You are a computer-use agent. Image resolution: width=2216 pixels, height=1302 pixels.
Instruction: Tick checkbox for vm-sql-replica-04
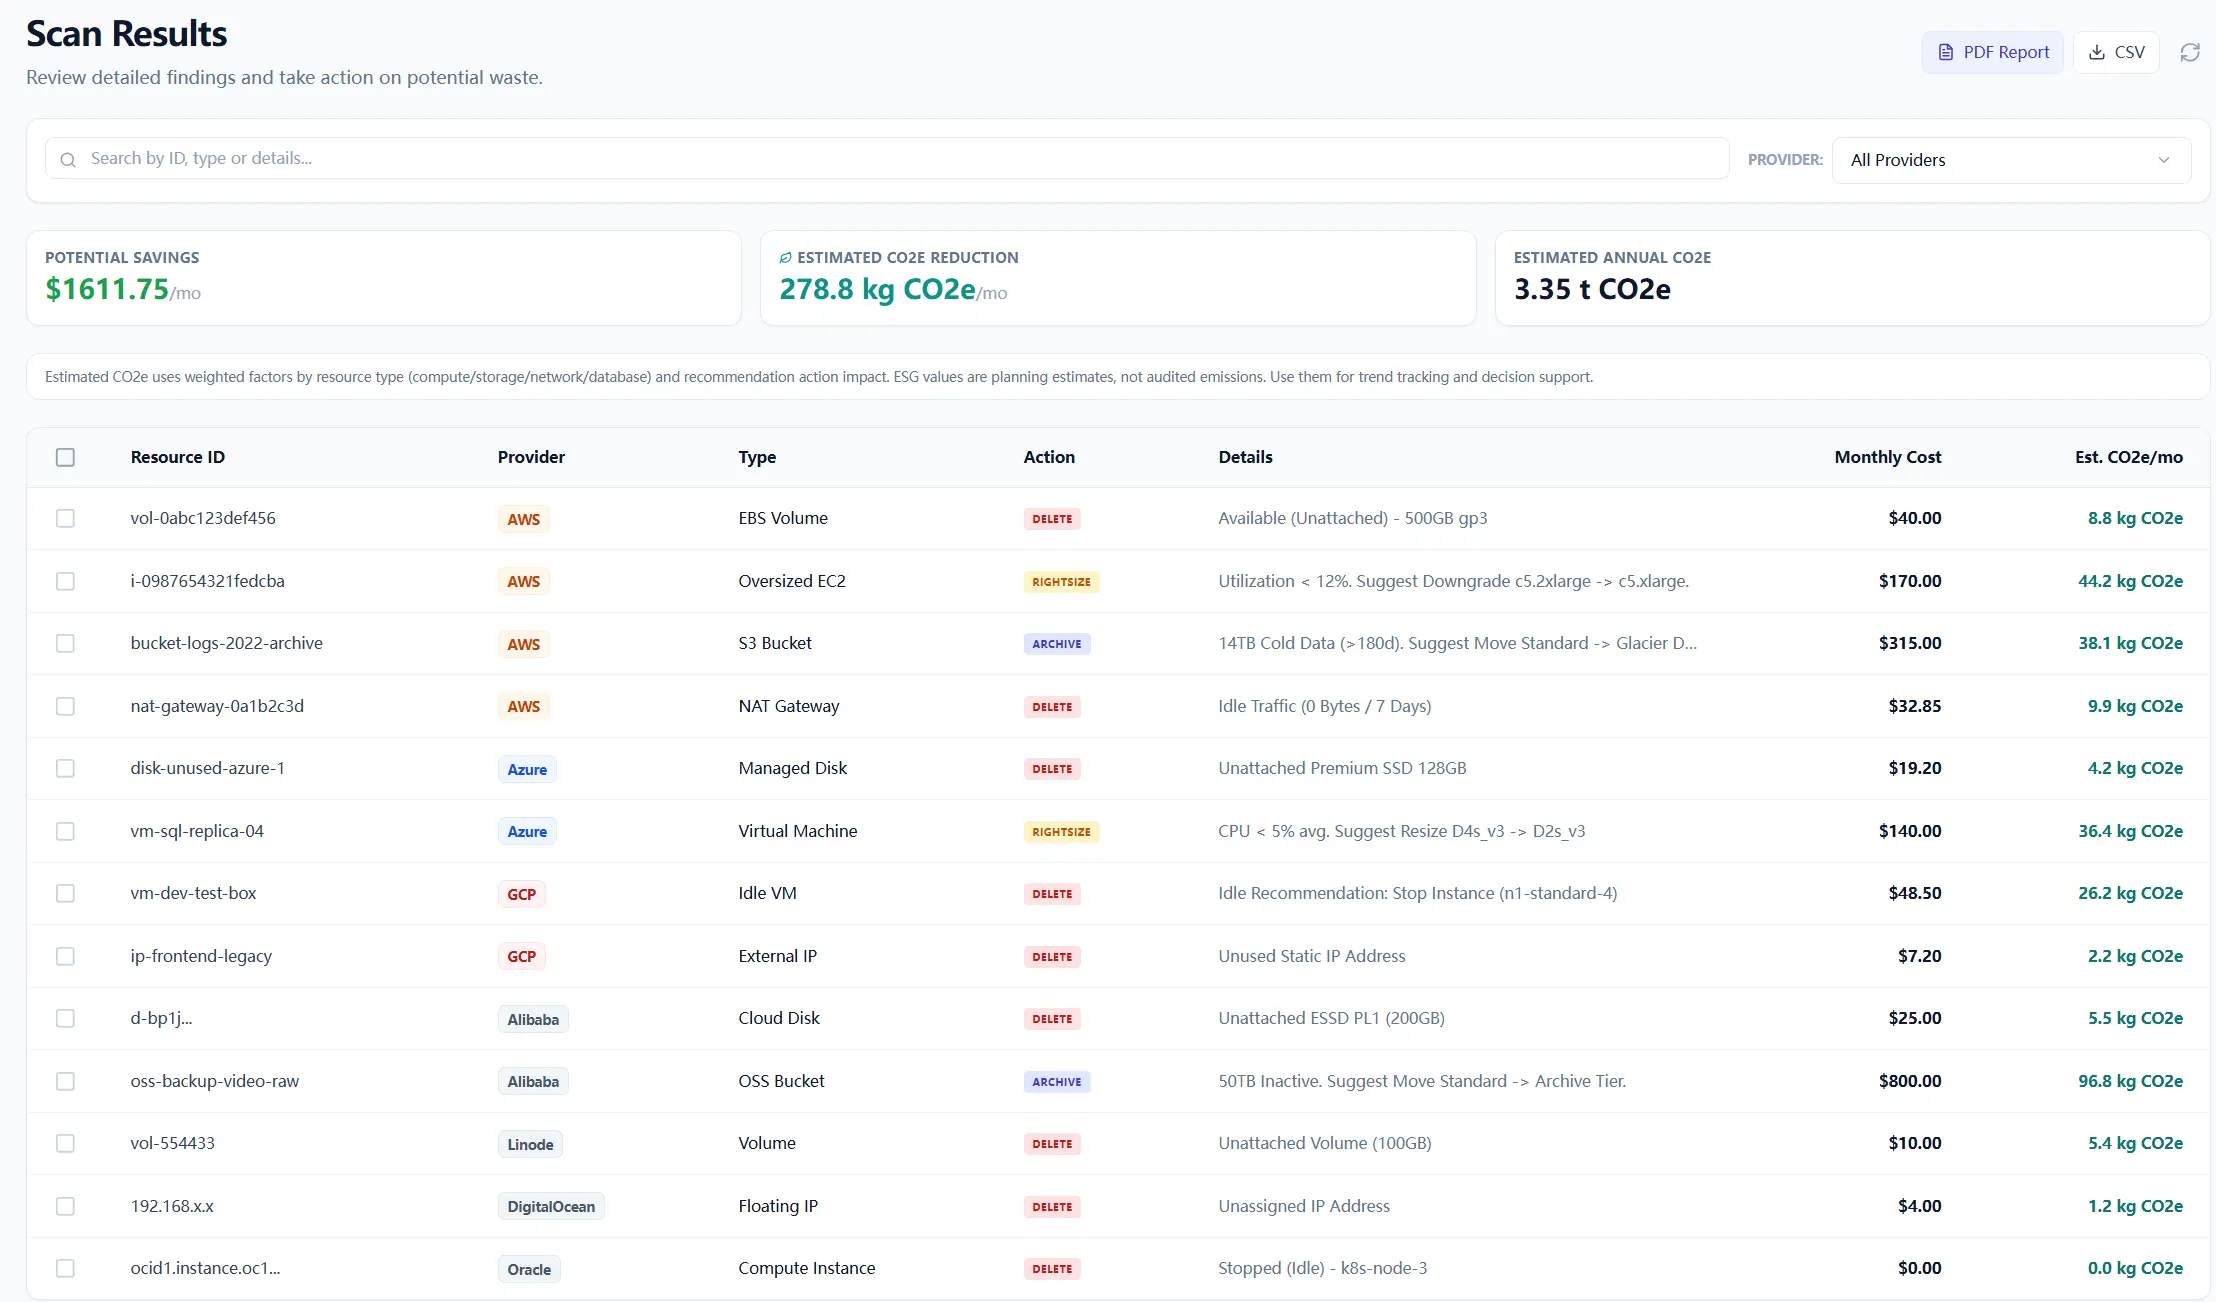[x=65, y=831]
